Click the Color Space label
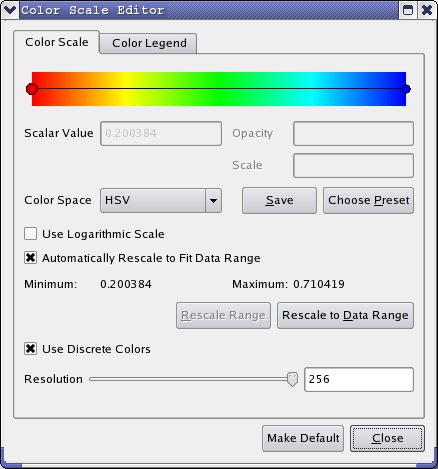The width and height of the screenshot is (438, 469). coord(58,200)
